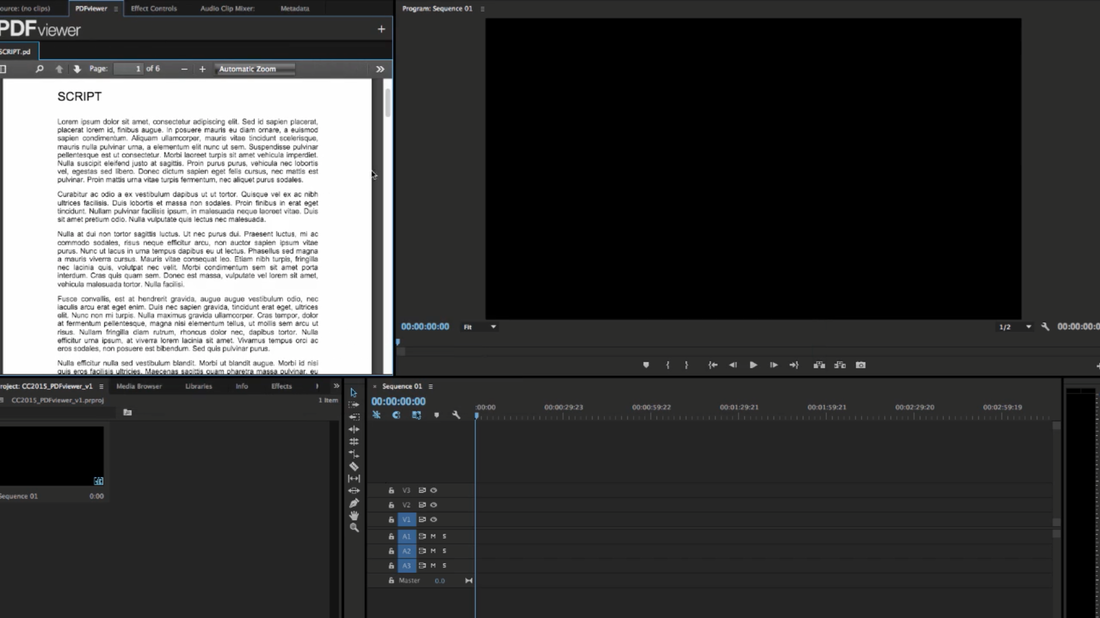This screenshot has width=1100, height=618.
Task: Click the Add Marker icon in the timeline
Action: pos(436,415)
